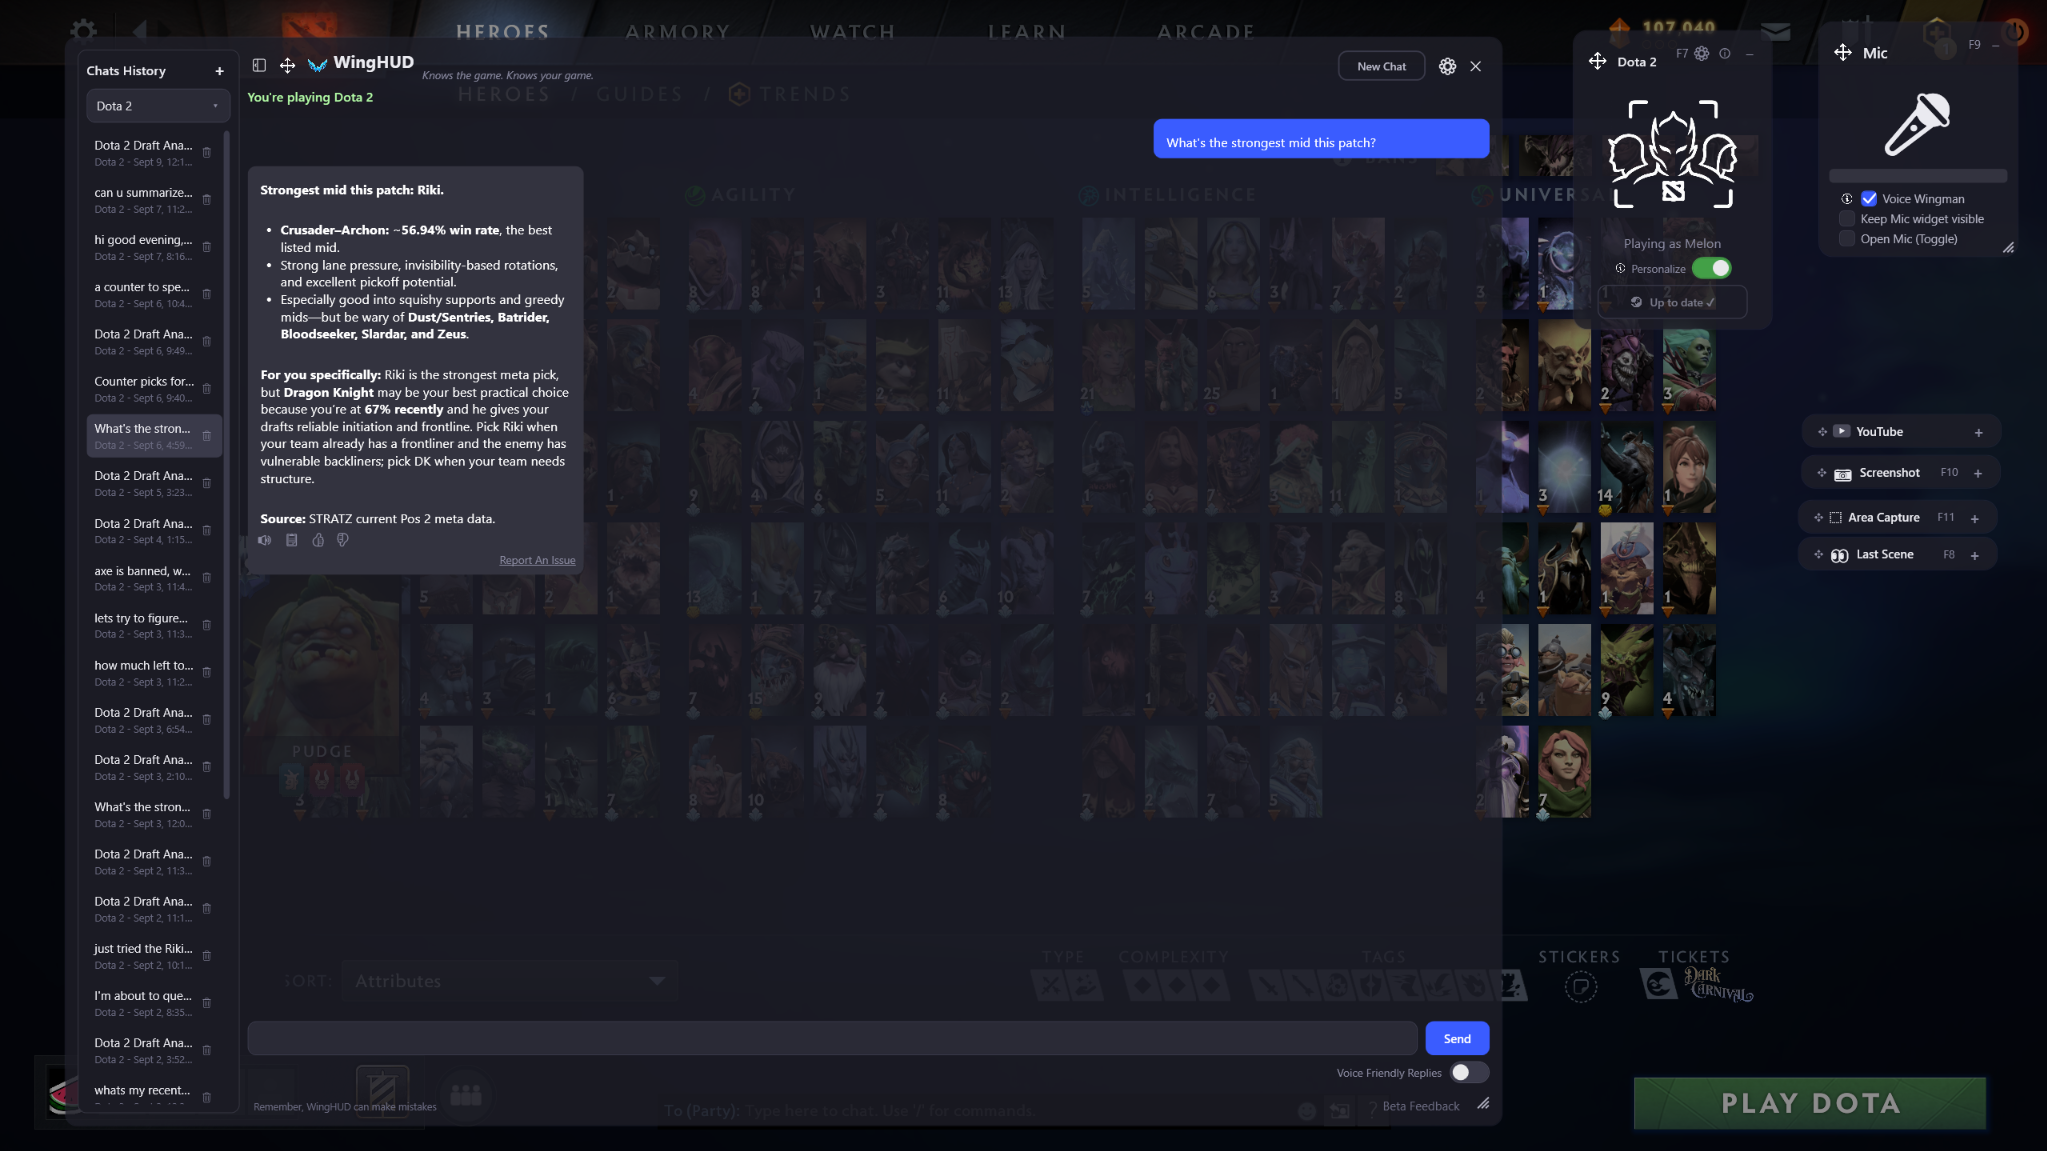This screenshot has width=2047, height=1151.
Task: Click the Up to date status button
Action: pyautogui.click(x=1672, y=302)
